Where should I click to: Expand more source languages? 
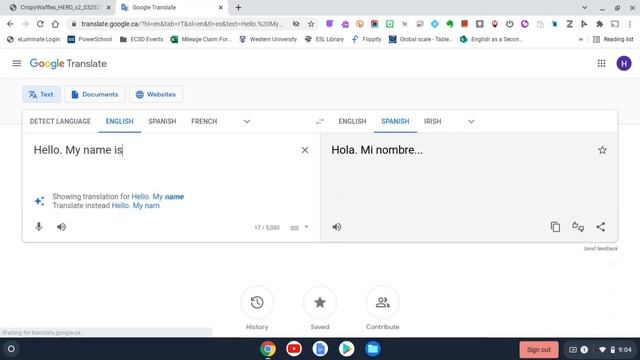(x=247, y=122)
